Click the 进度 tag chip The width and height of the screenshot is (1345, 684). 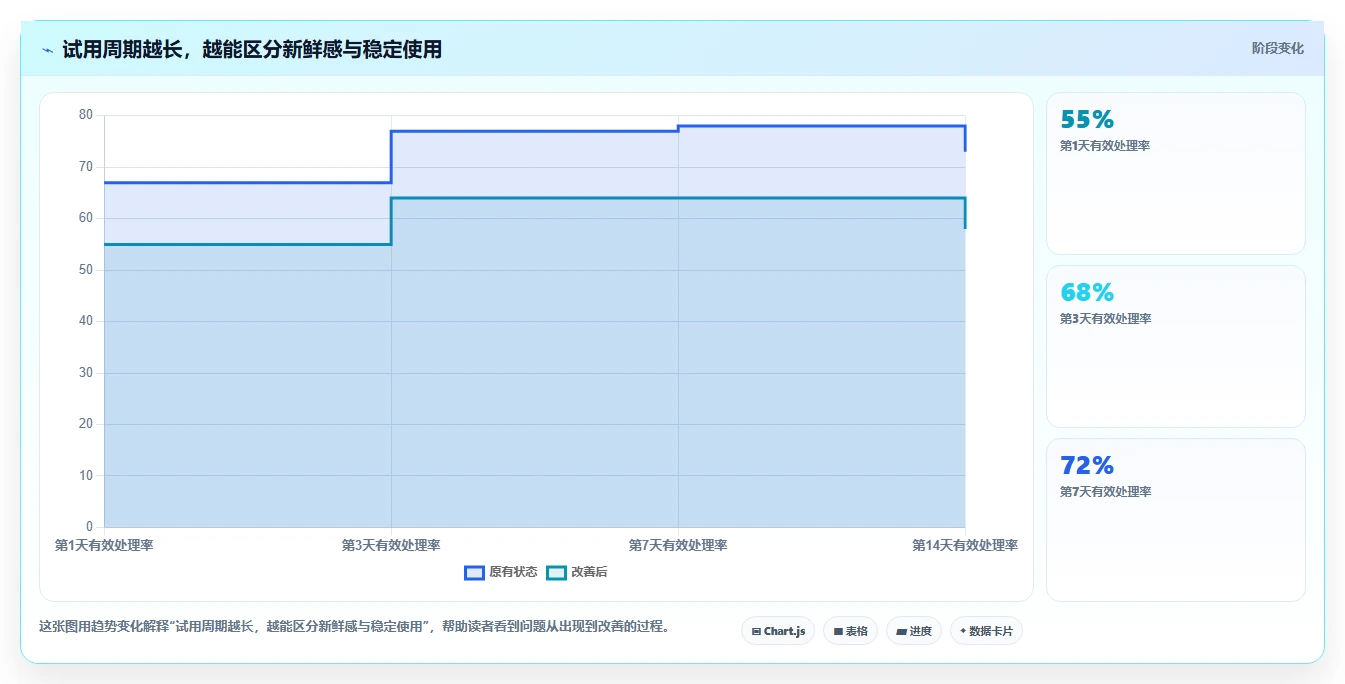tap(914, 631)
